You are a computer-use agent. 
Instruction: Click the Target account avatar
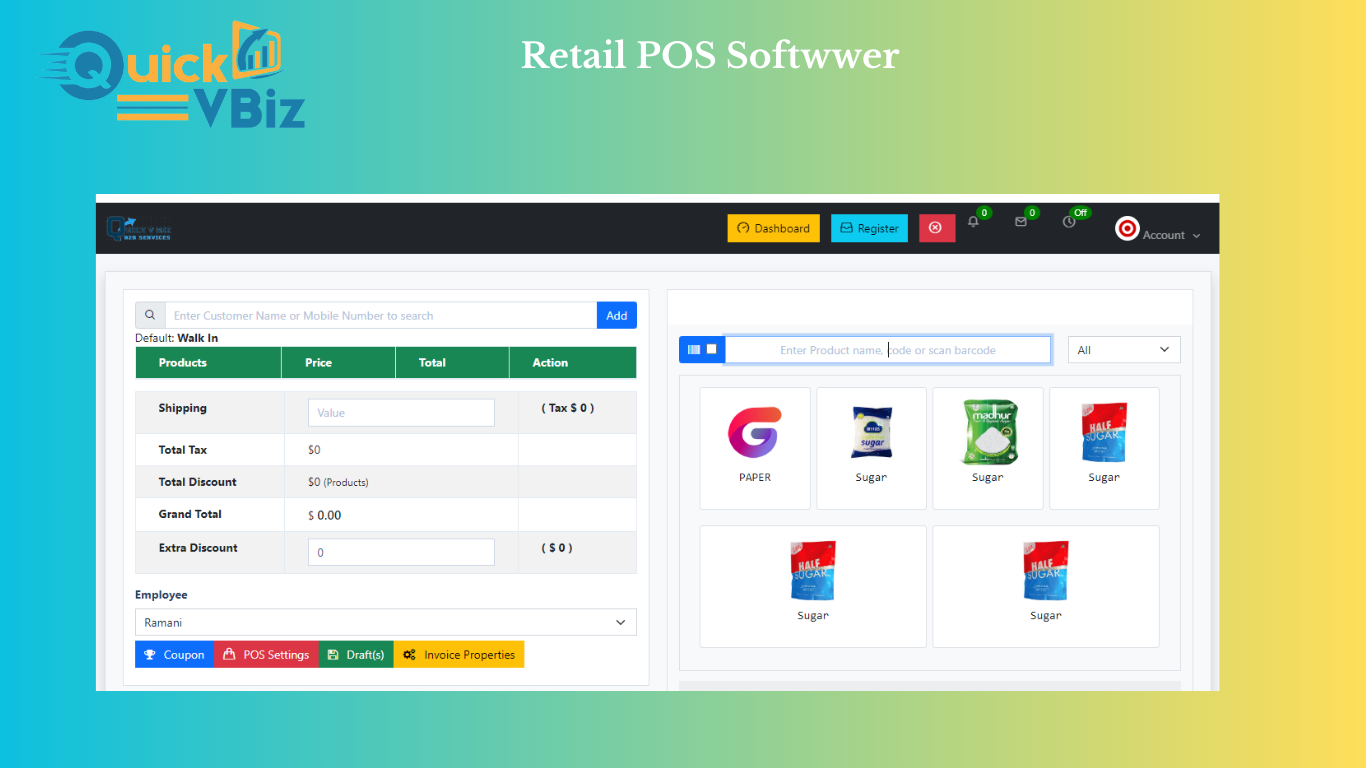tap(1127, 229)
